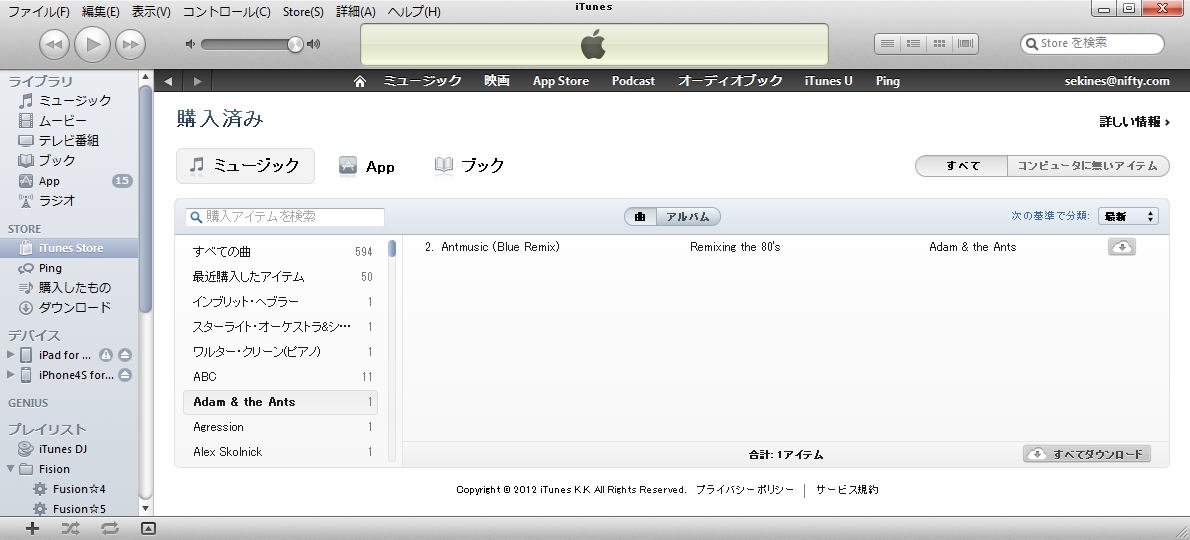Eject the iPhone4S device
The image size is (1190, 540).
pos(125,375)
